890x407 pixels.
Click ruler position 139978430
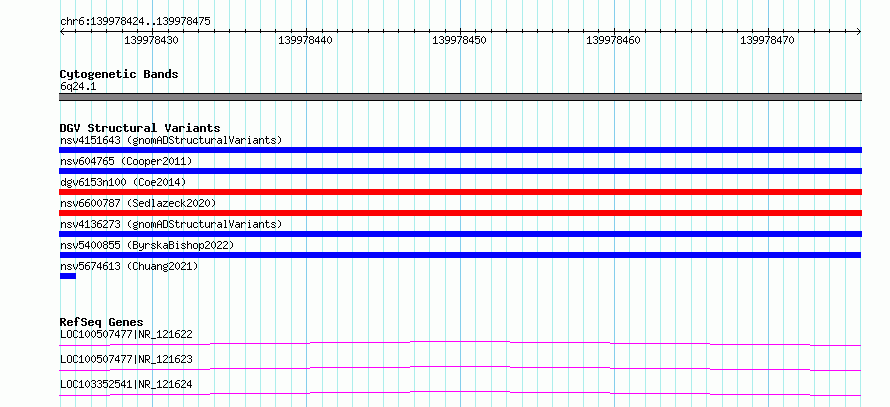151,40
